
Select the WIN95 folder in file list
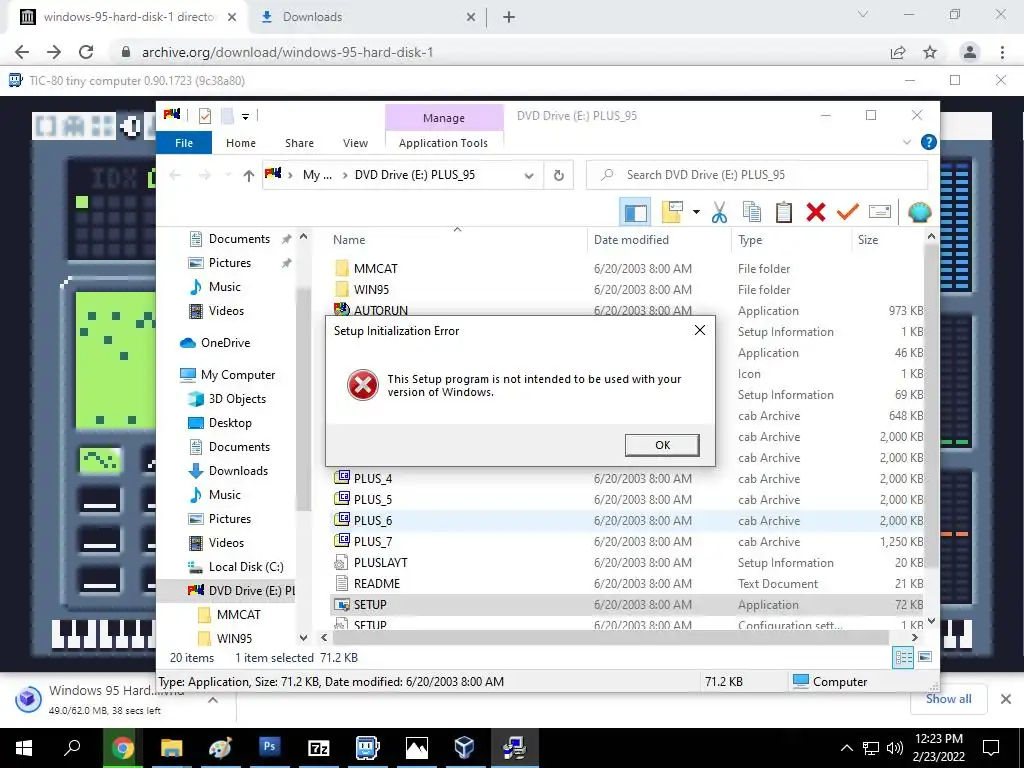pos(371,289)
